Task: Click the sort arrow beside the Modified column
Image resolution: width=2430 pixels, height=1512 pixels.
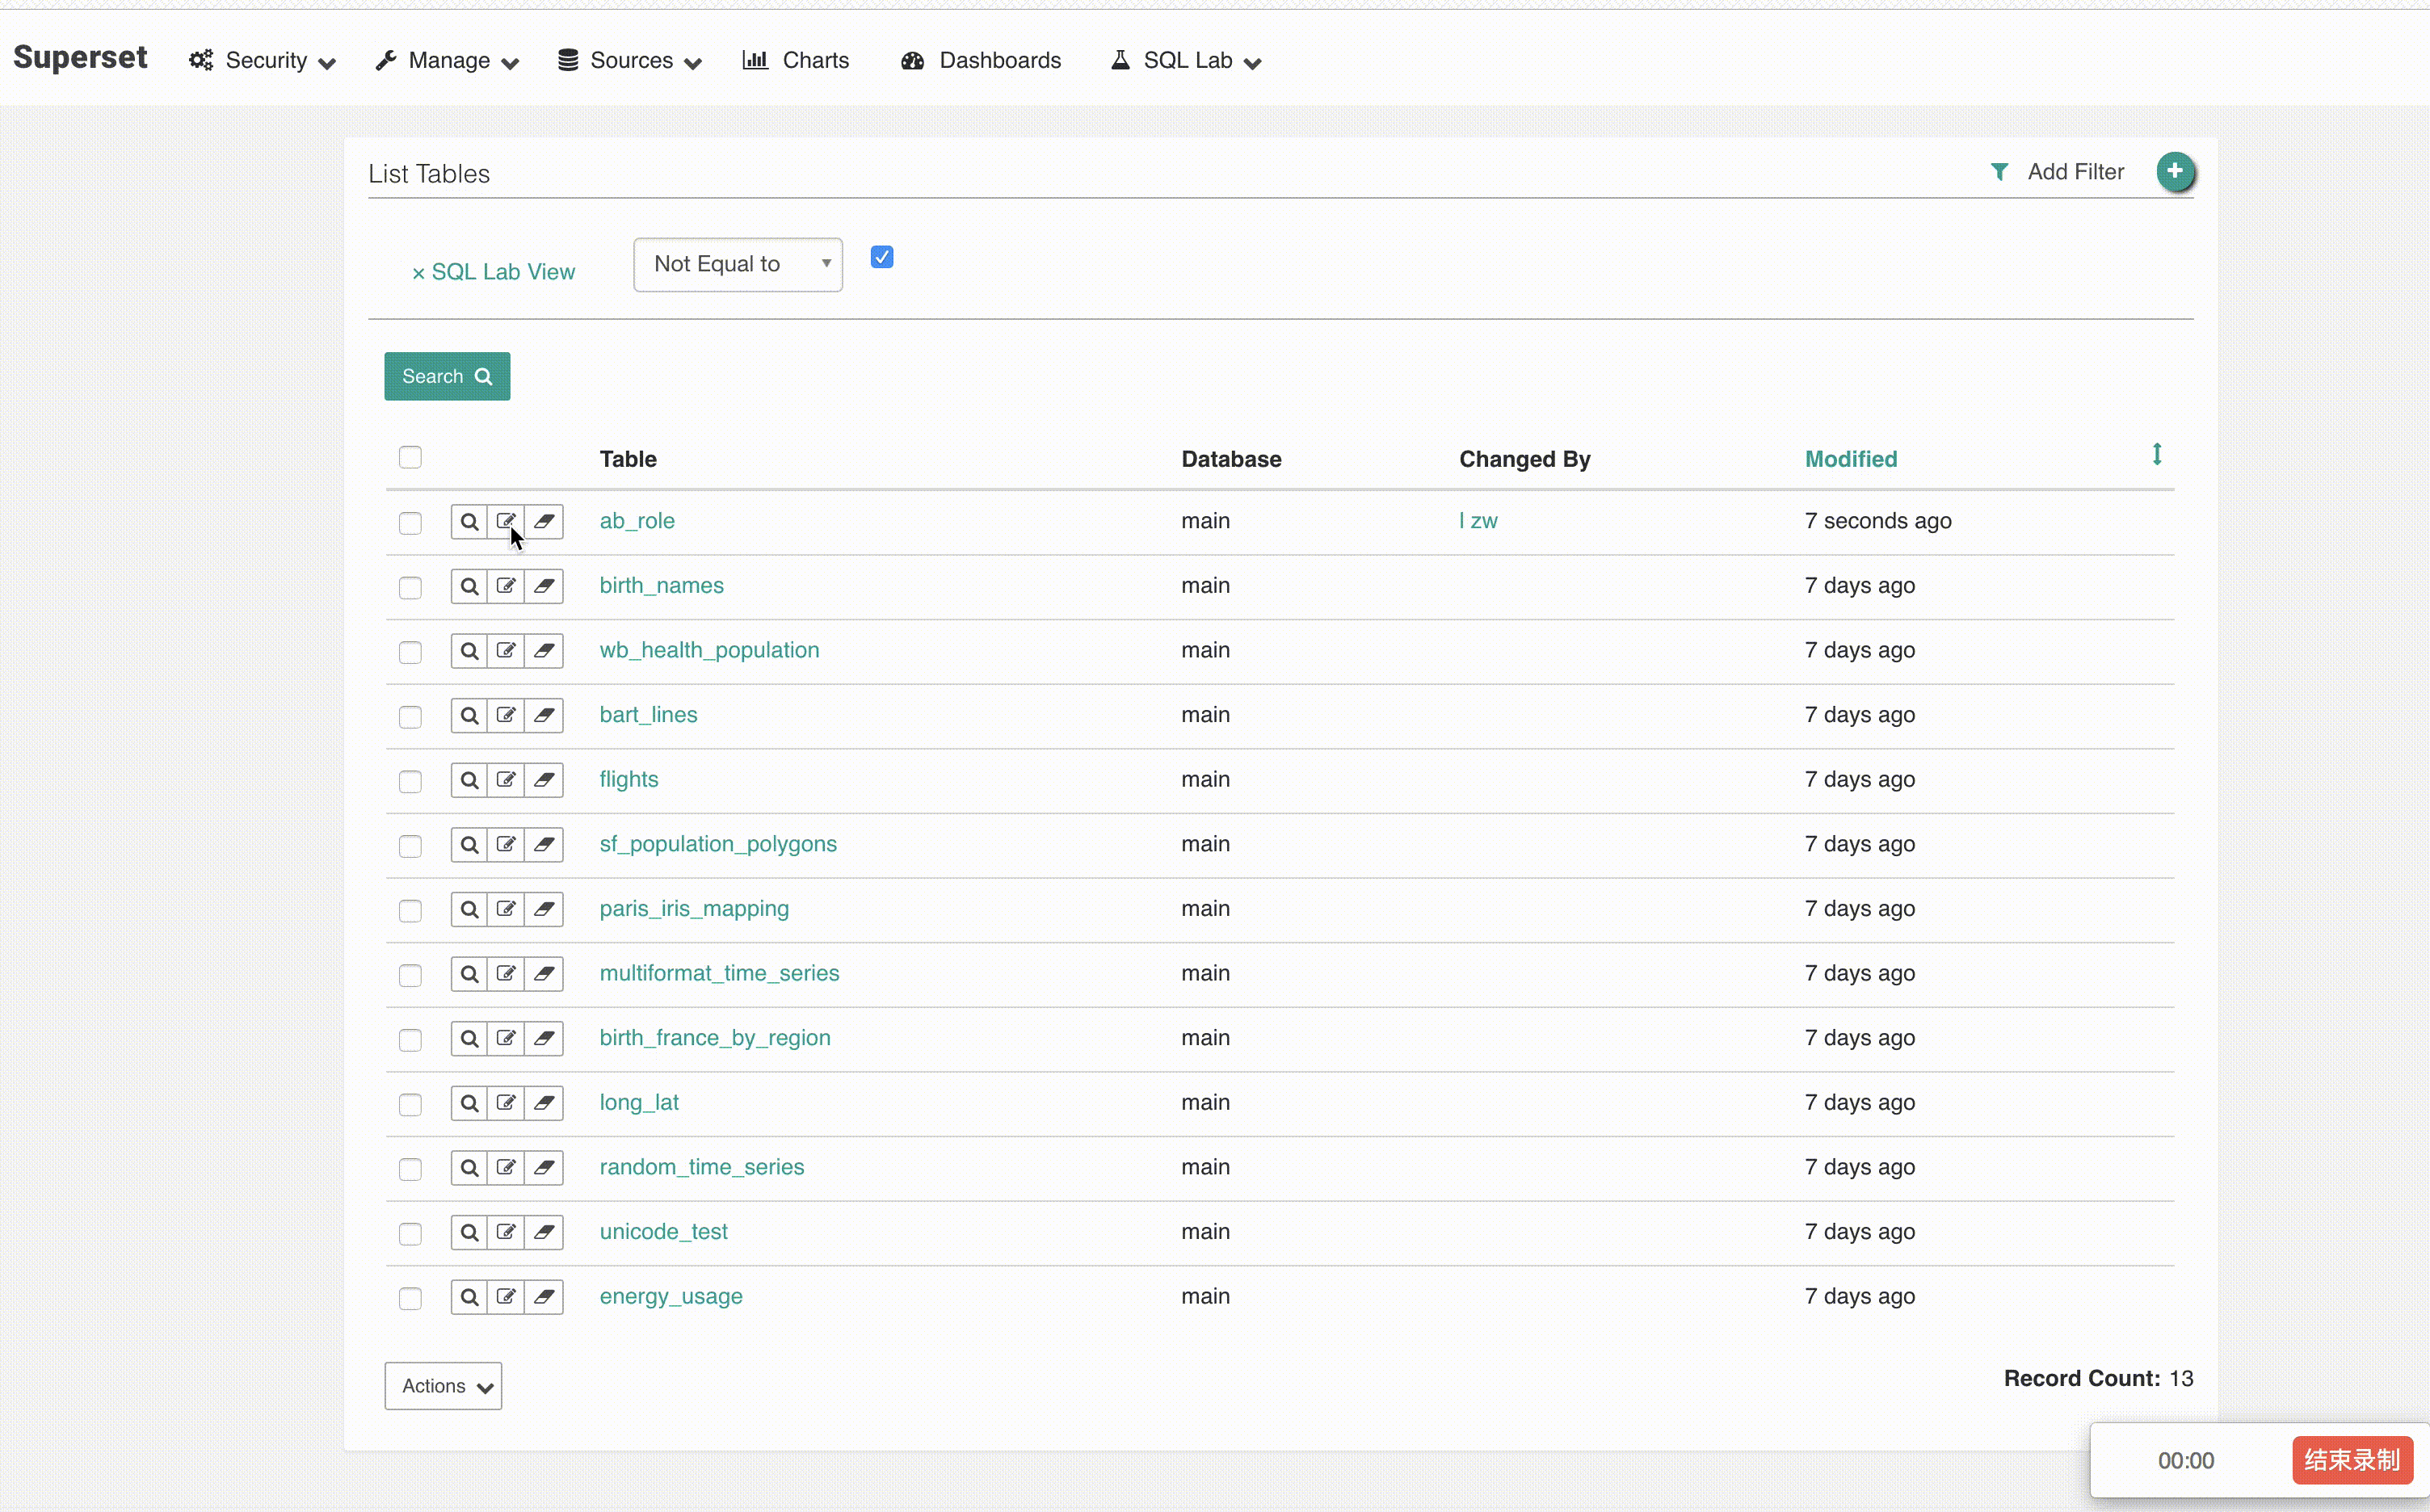Action: (2156, 454)
